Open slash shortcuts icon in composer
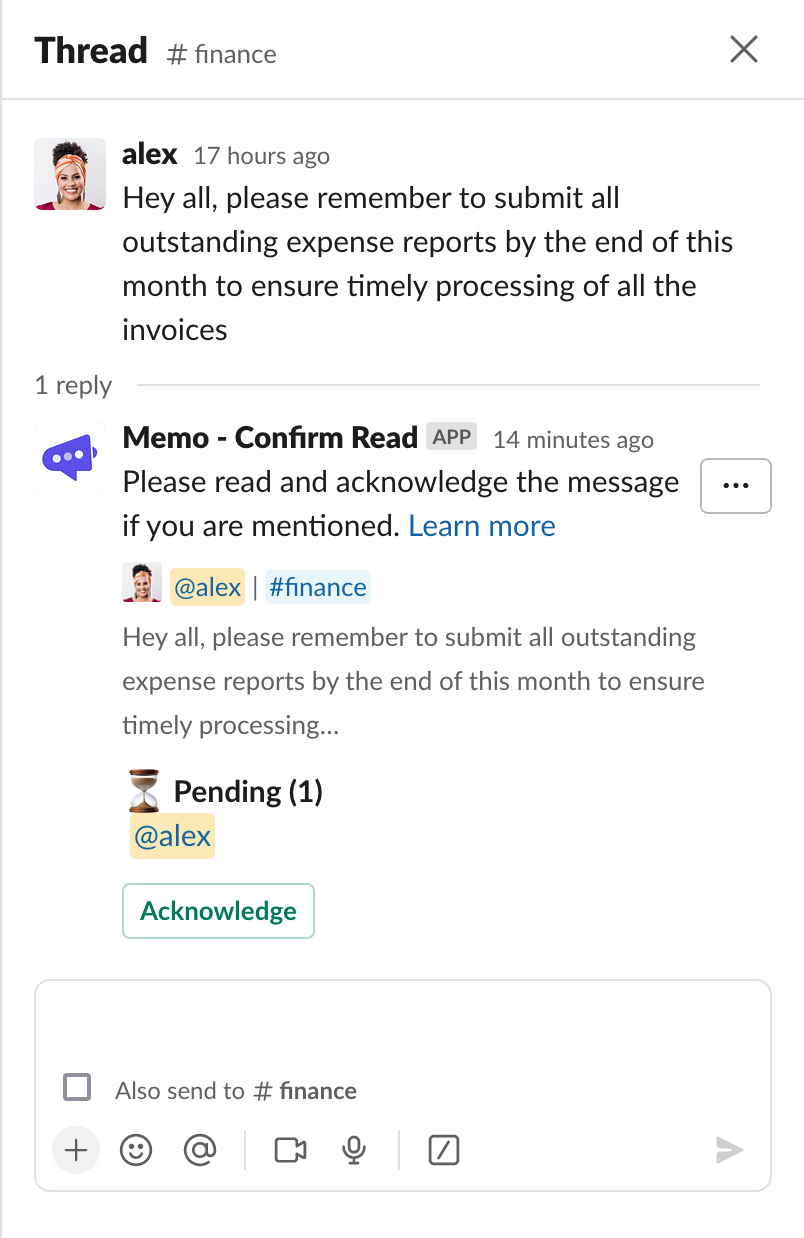This screenshot has width=804, height=1238. (443, 1151)
